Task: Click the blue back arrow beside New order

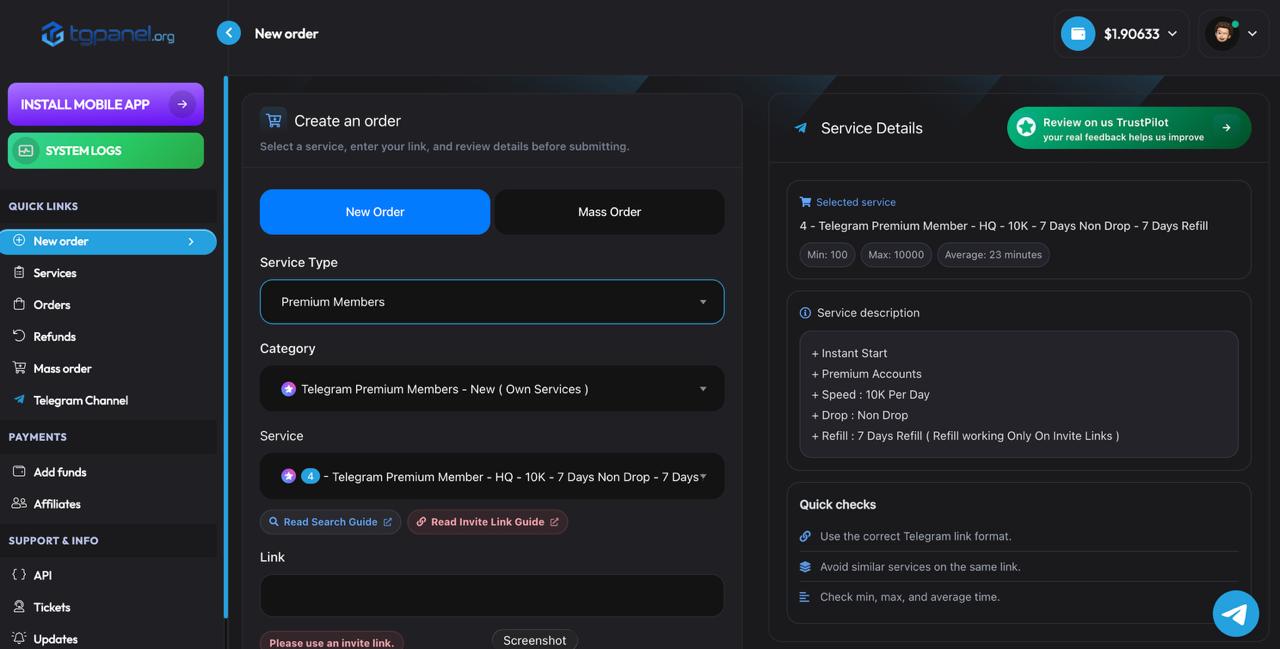Action: 229,33
